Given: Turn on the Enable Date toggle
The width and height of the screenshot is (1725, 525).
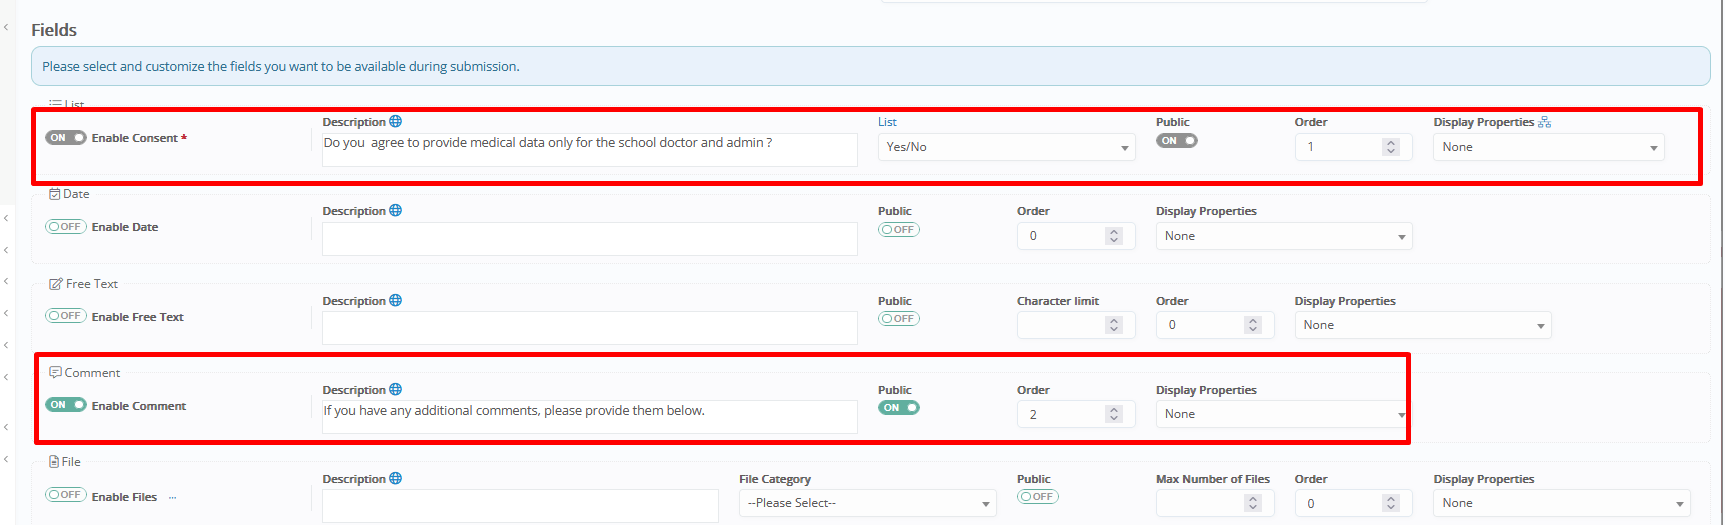Looking at the screenshot, I should pos(66,227).
